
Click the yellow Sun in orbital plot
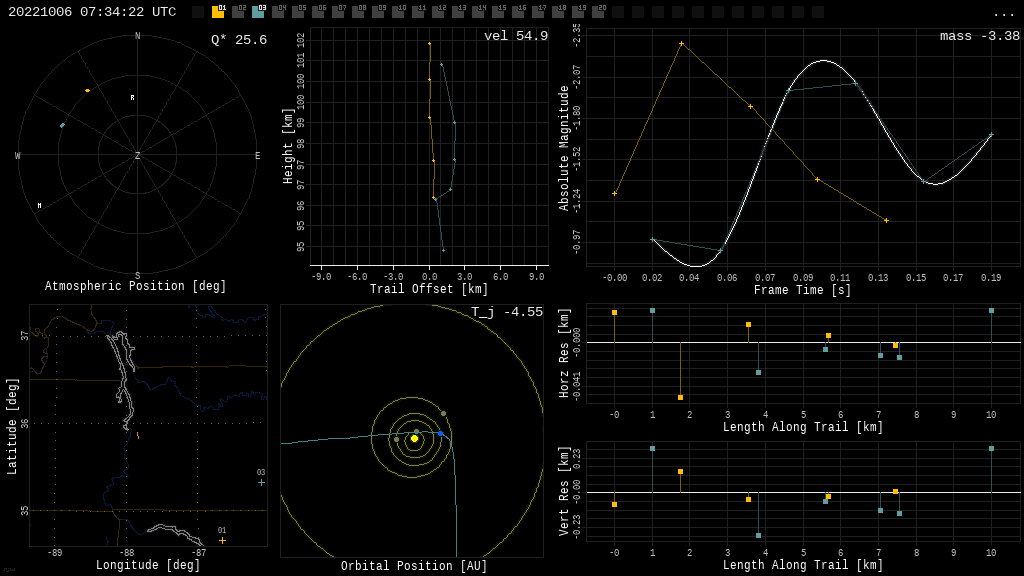click(x=414, y=438)
